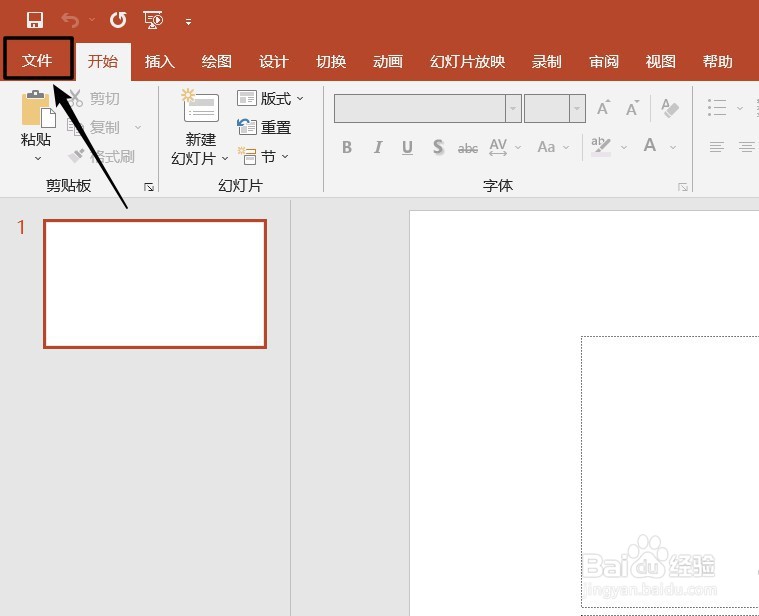Open the 设计 (Design) tab

pos(273,61)
